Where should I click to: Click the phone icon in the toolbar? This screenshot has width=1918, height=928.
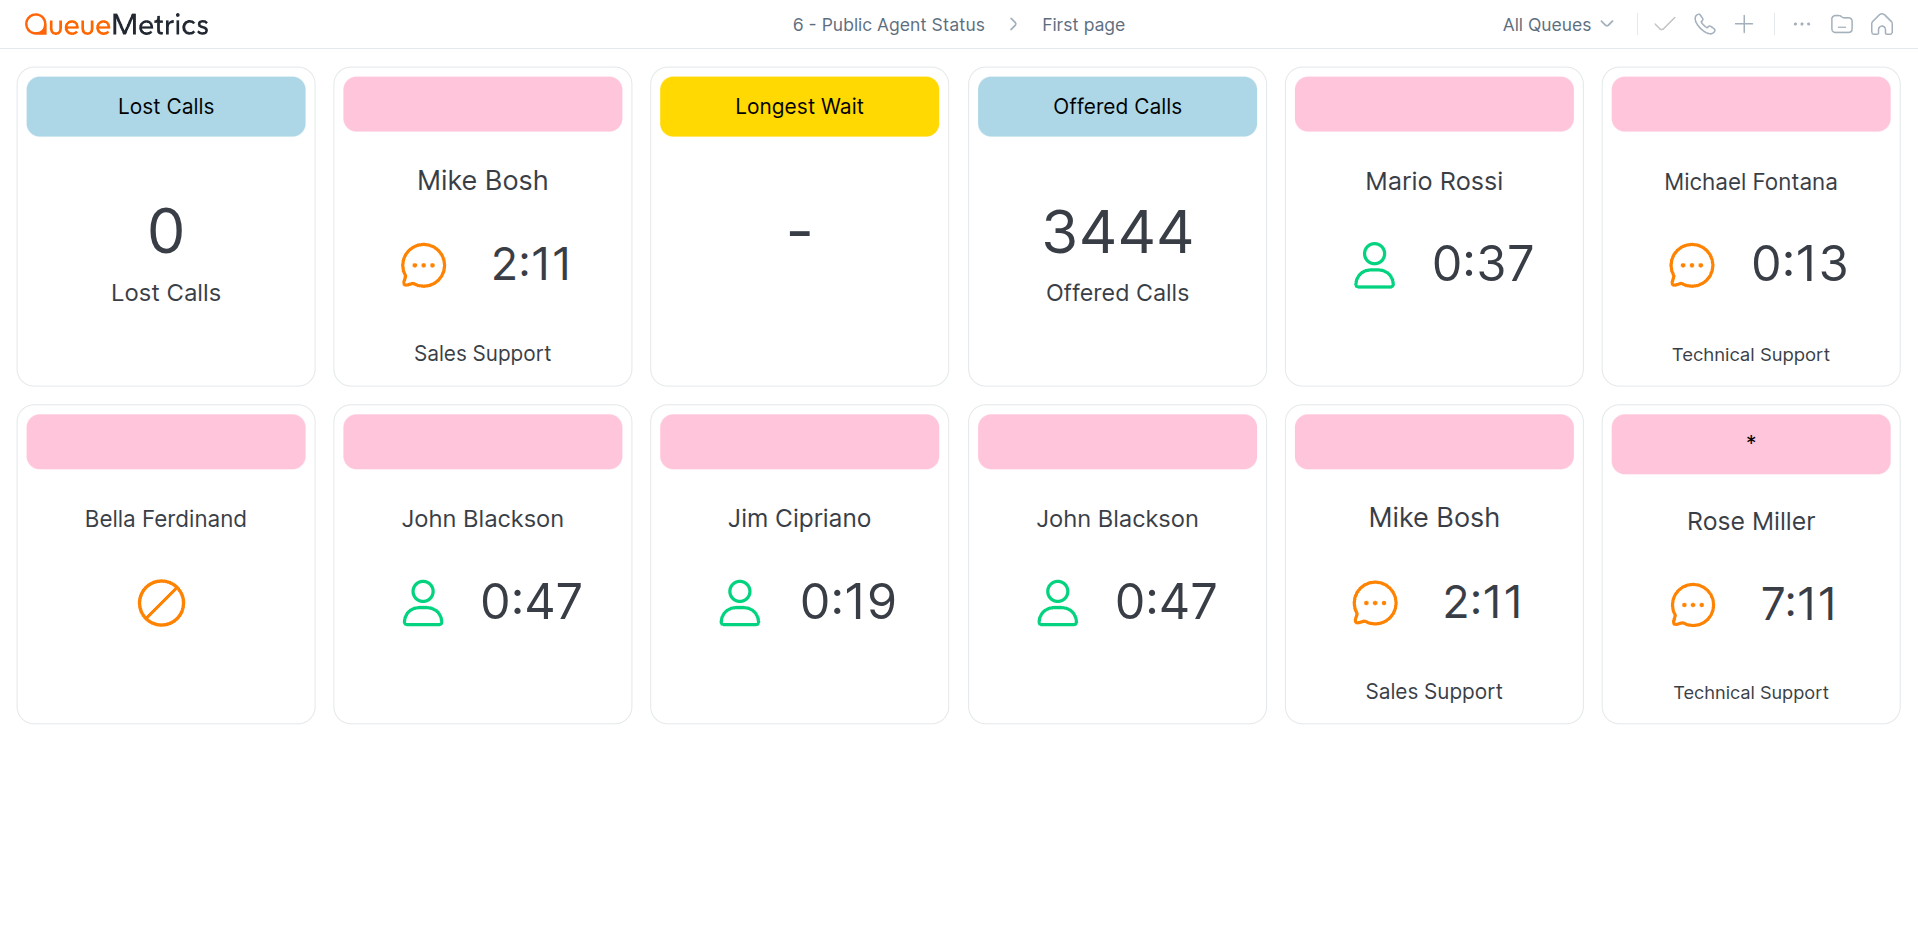[x=1704, y=23]
